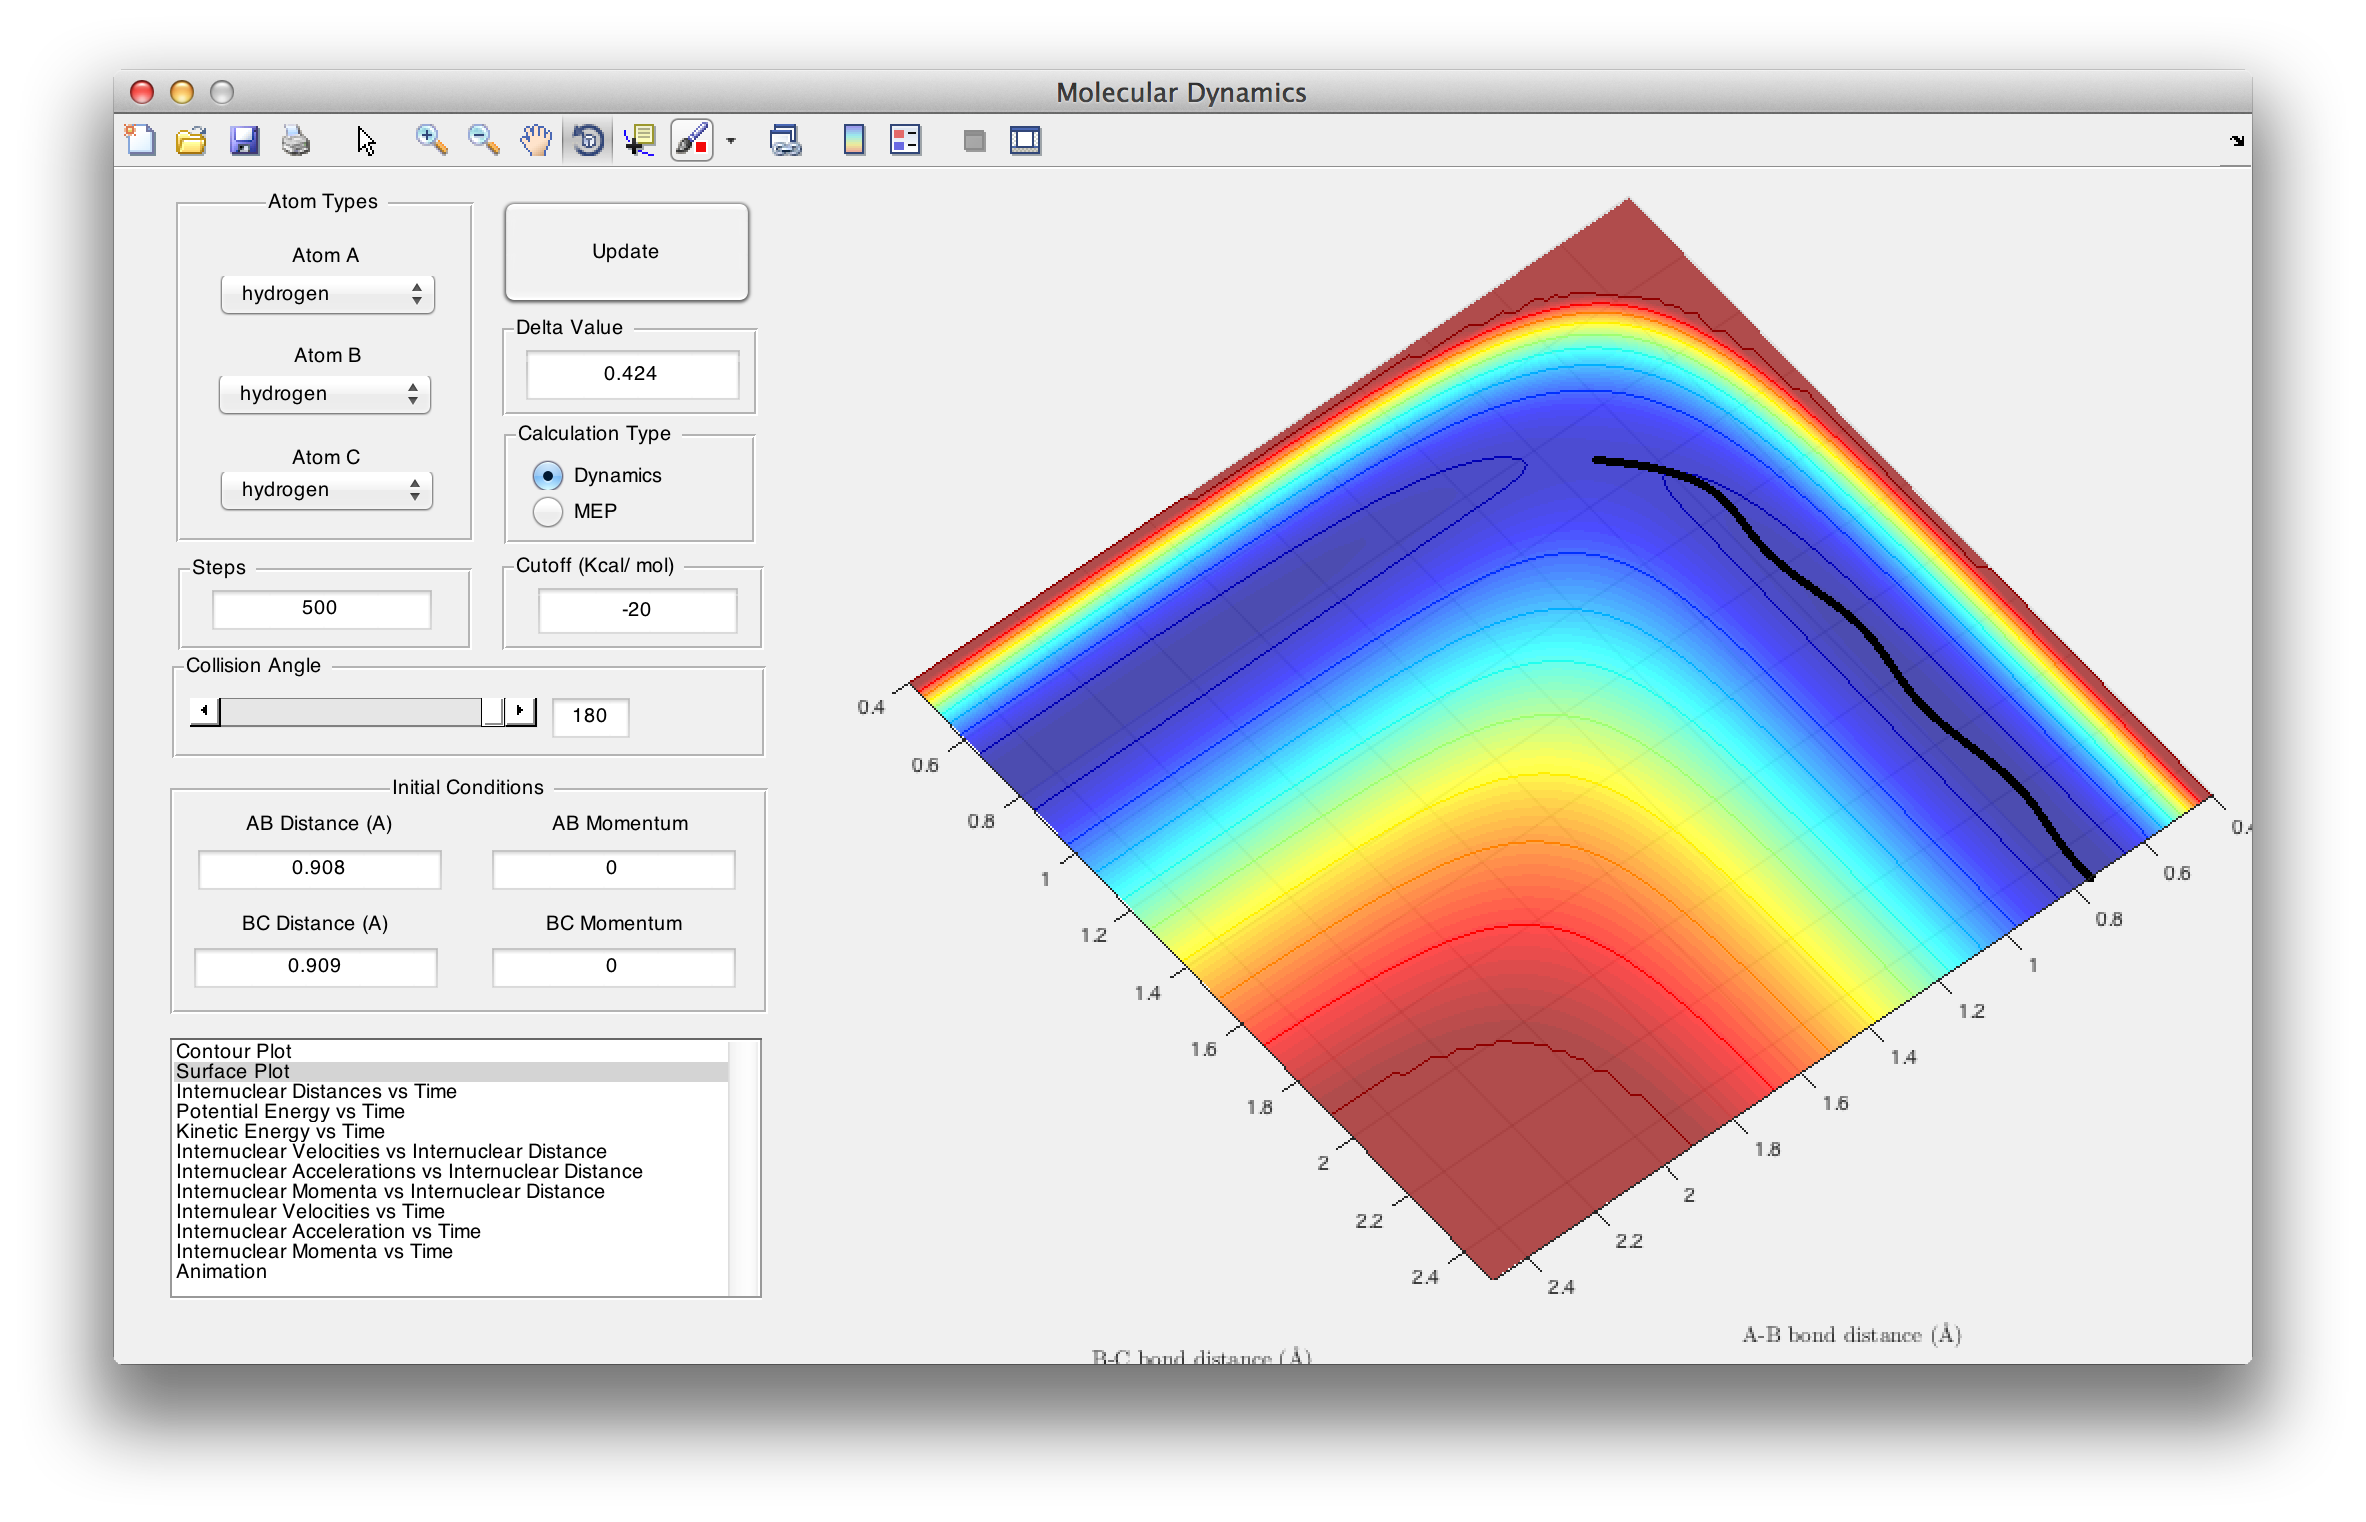The width and height of the screenshot is (2366, 1522).
Task: Select the Zoom Out magnifier tool
Action: [x=483, y=141]
